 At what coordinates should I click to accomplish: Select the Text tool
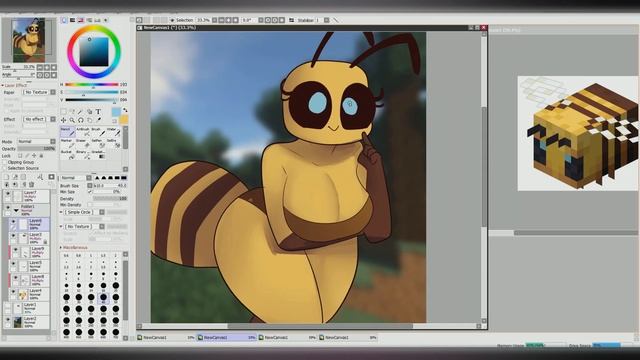click(x=98, y=111)
